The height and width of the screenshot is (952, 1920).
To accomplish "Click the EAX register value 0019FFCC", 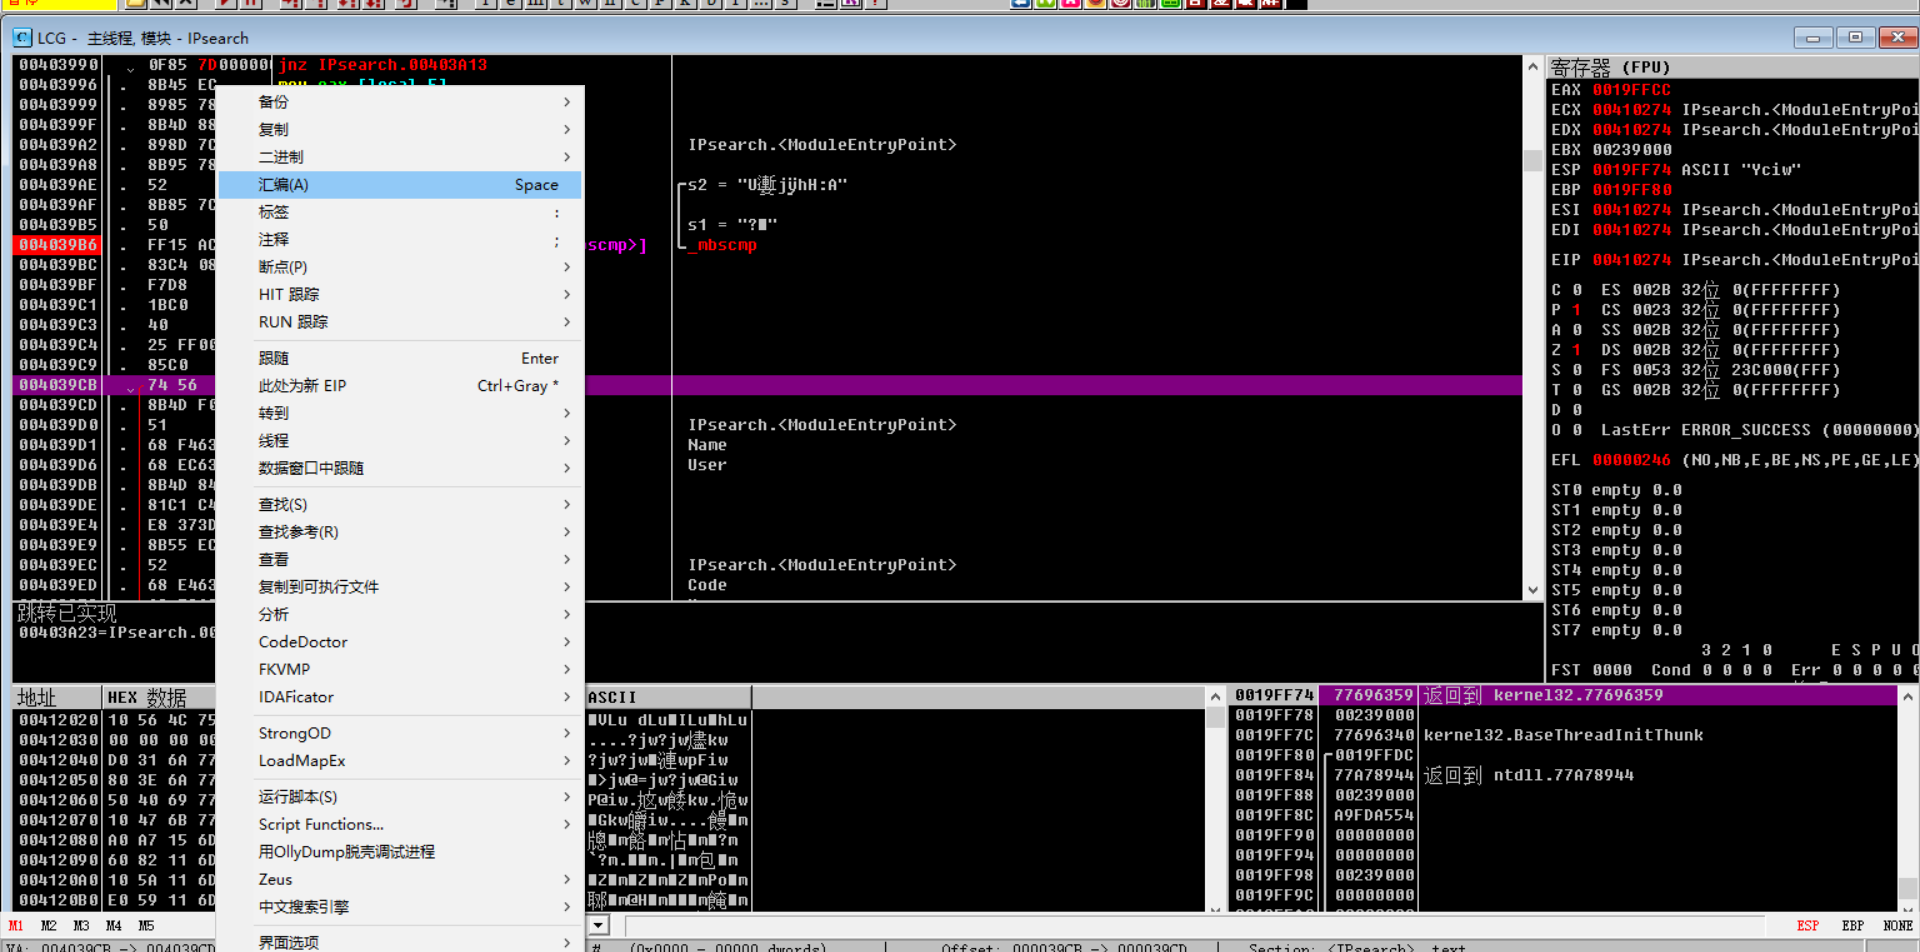I will tap(1631, 90).
